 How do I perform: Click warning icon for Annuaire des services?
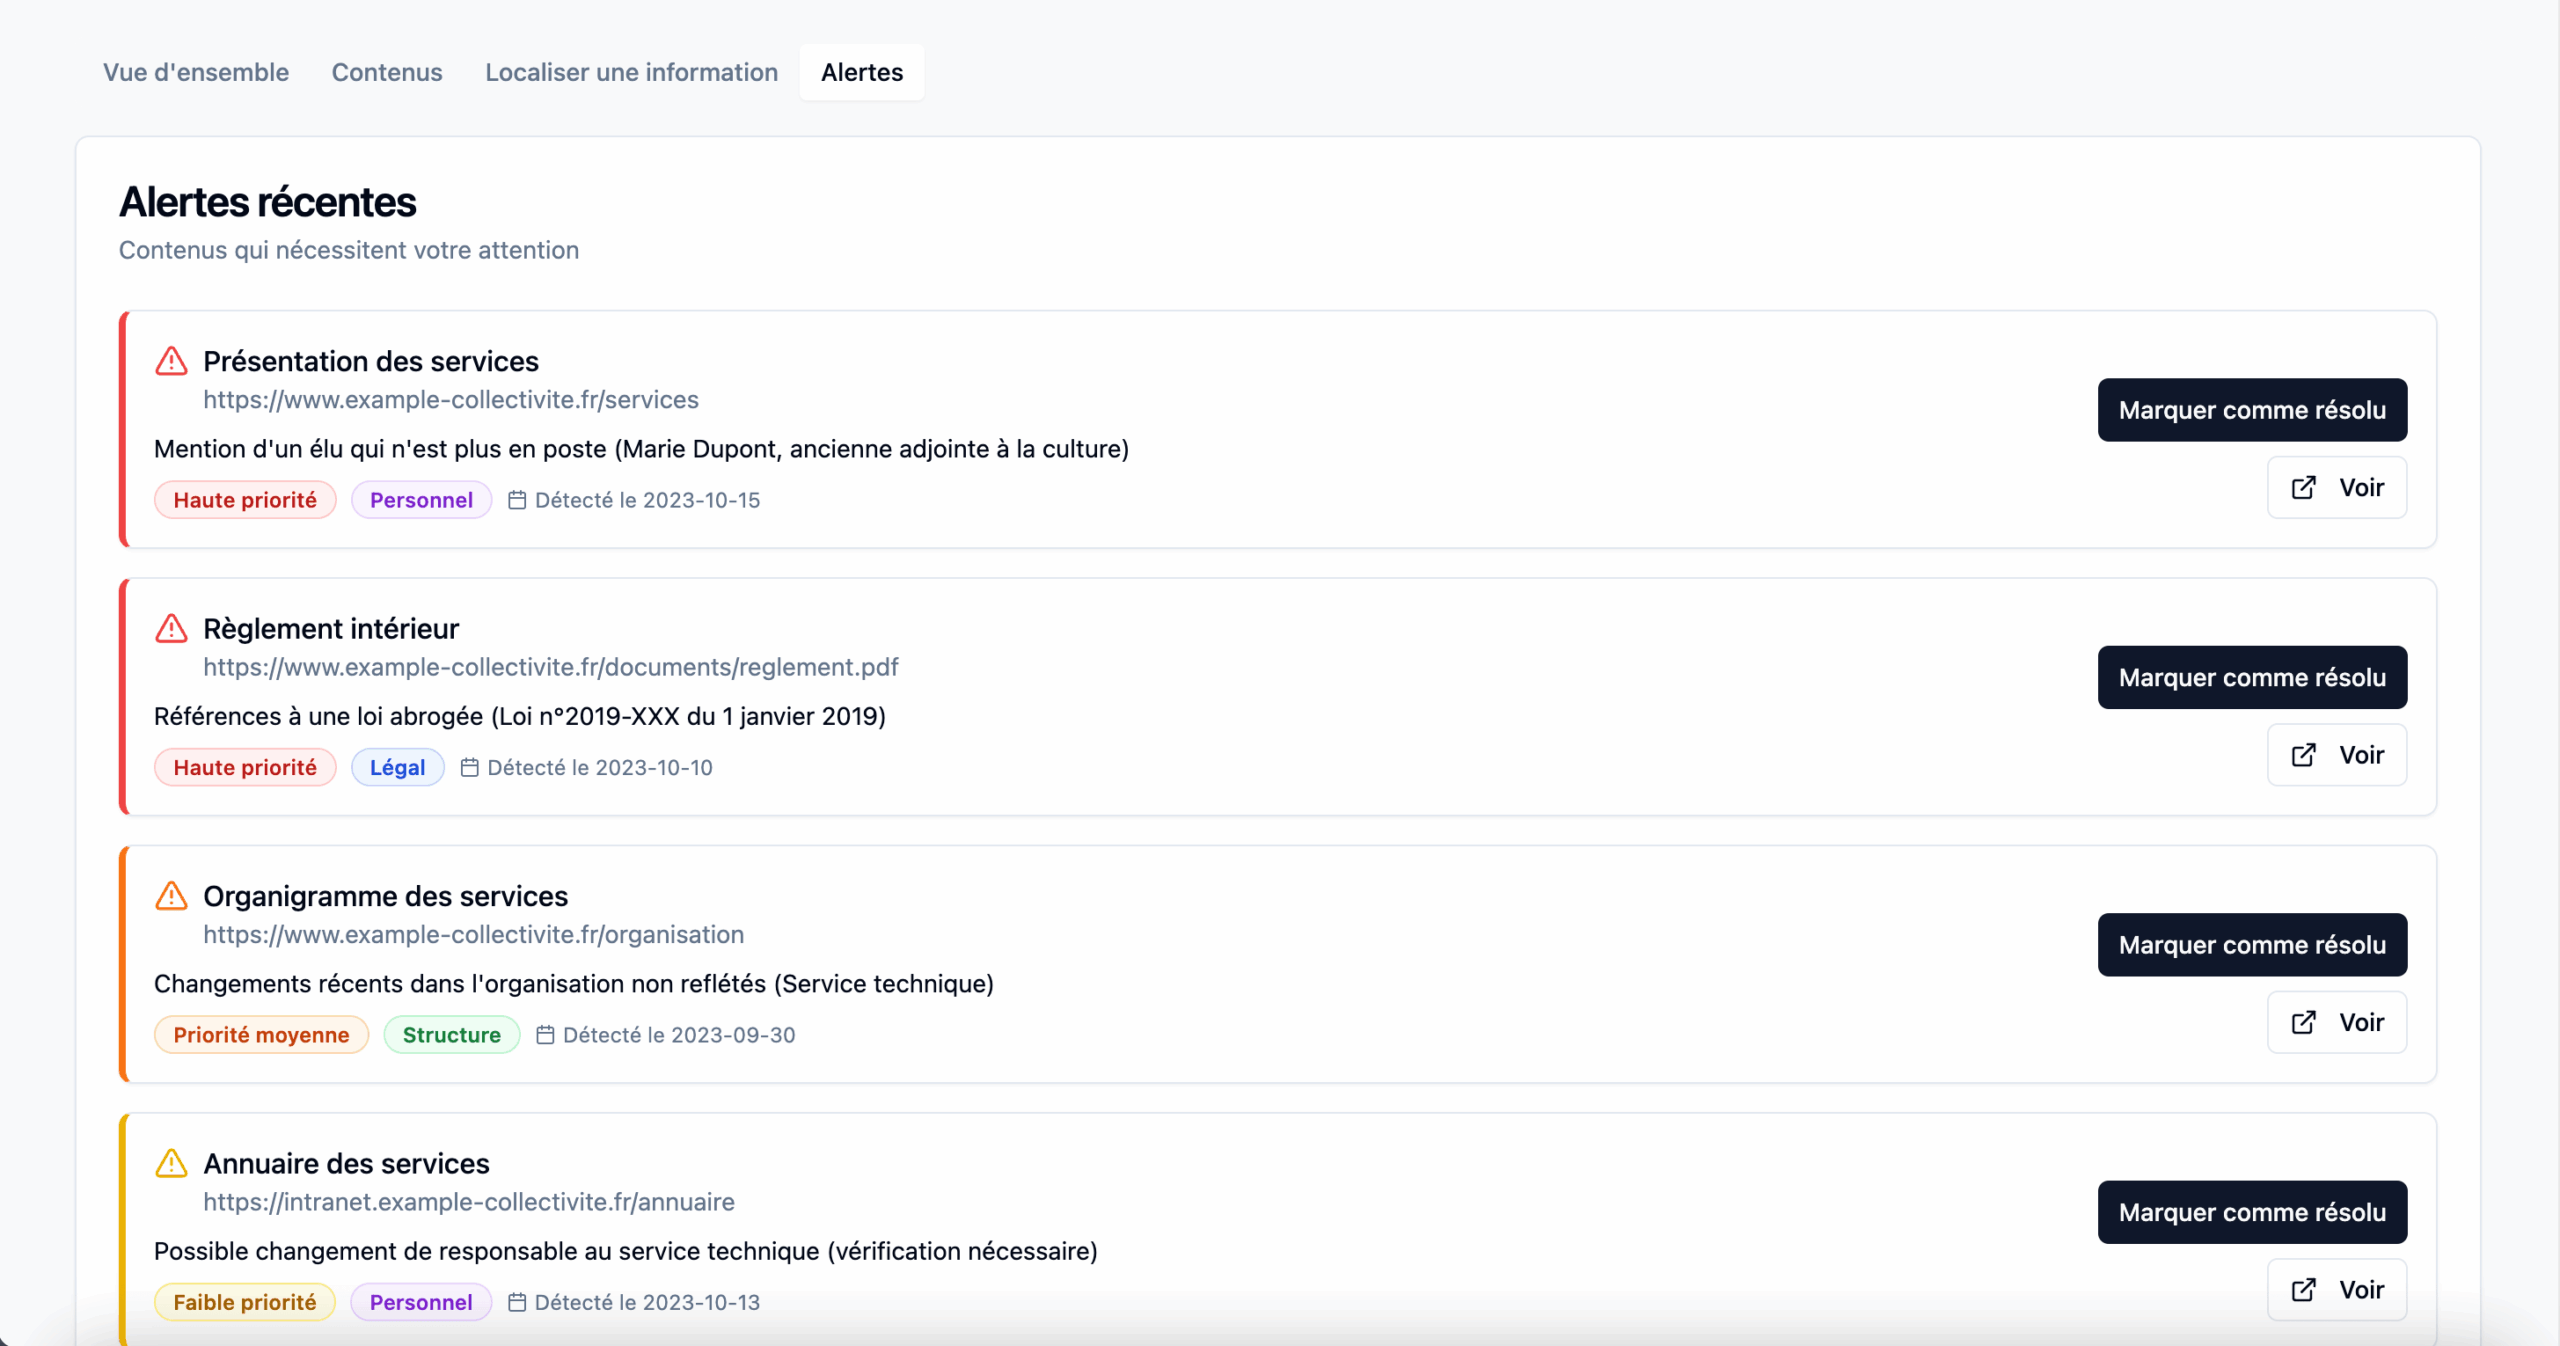click(172, 1163)
